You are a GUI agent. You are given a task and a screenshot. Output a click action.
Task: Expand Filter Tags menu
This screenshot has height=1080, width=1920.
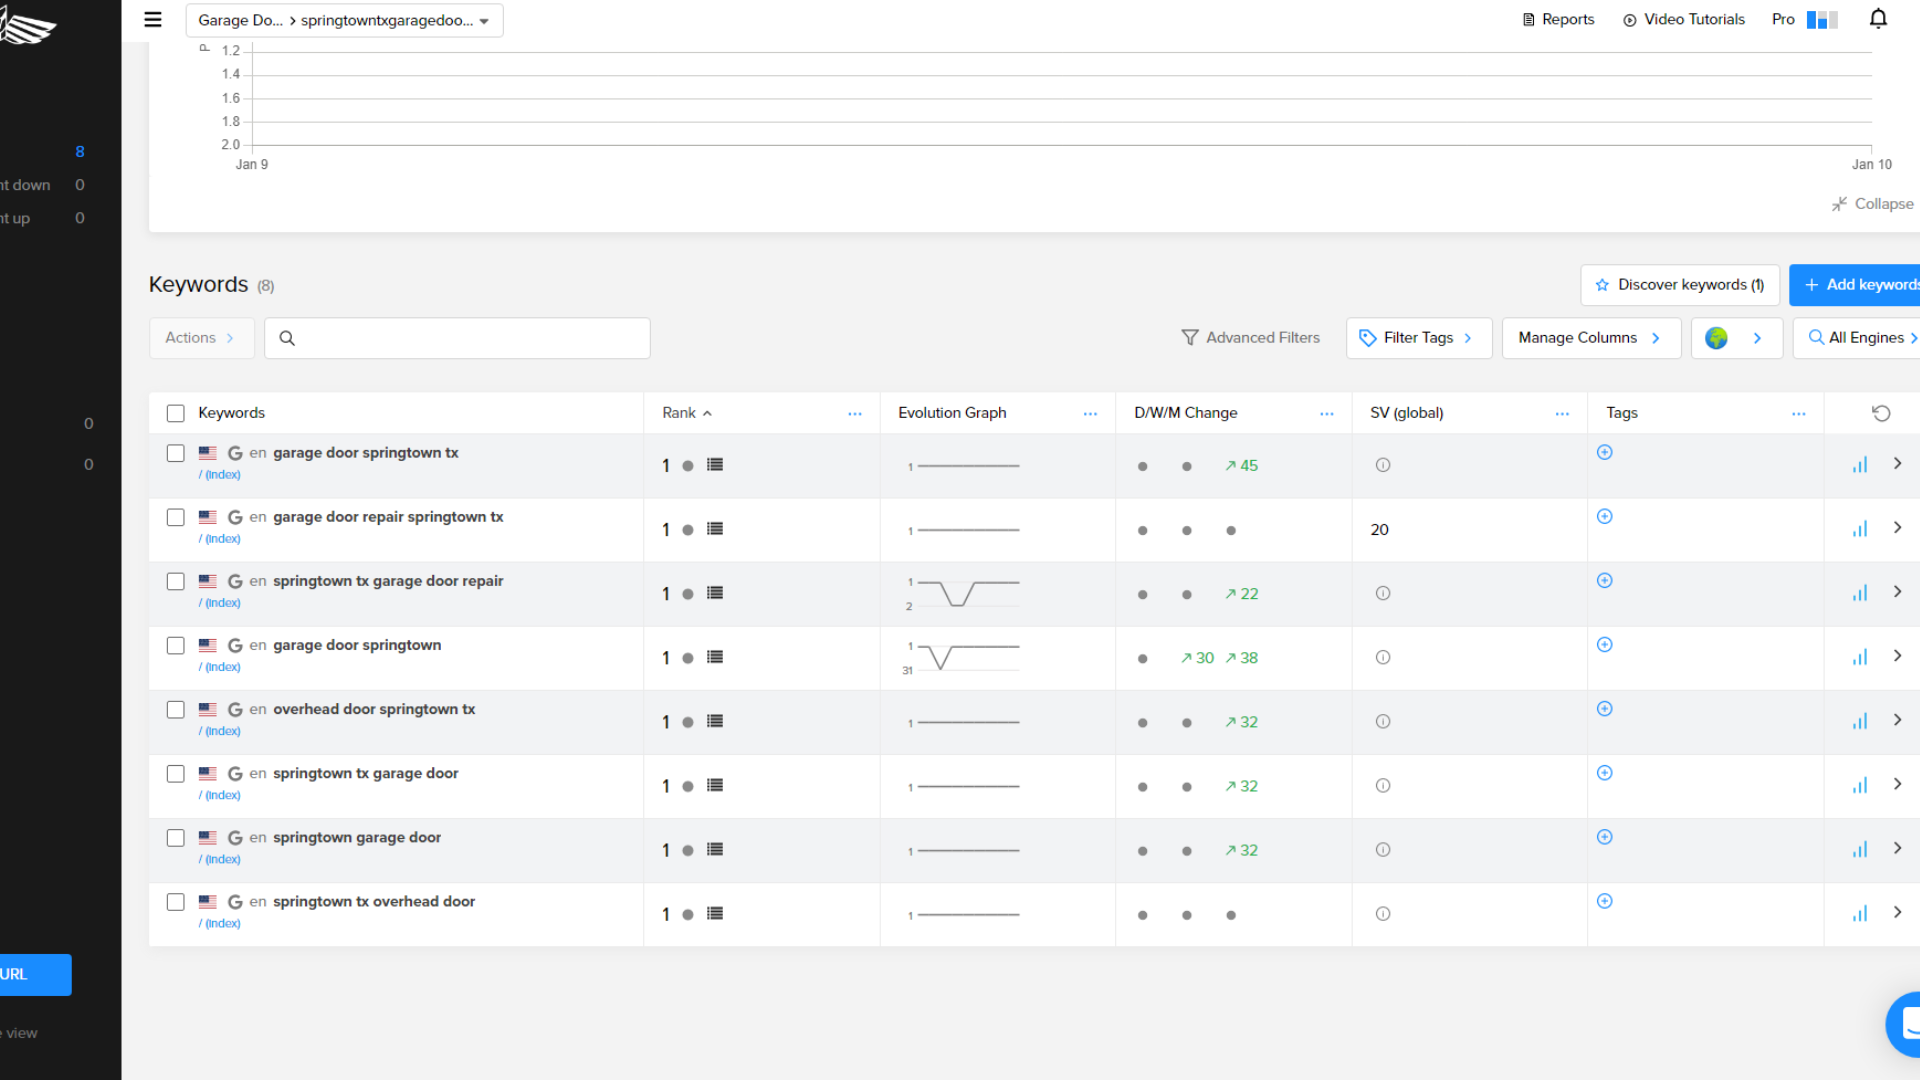pyautogui.click(x=1419, y=338)
